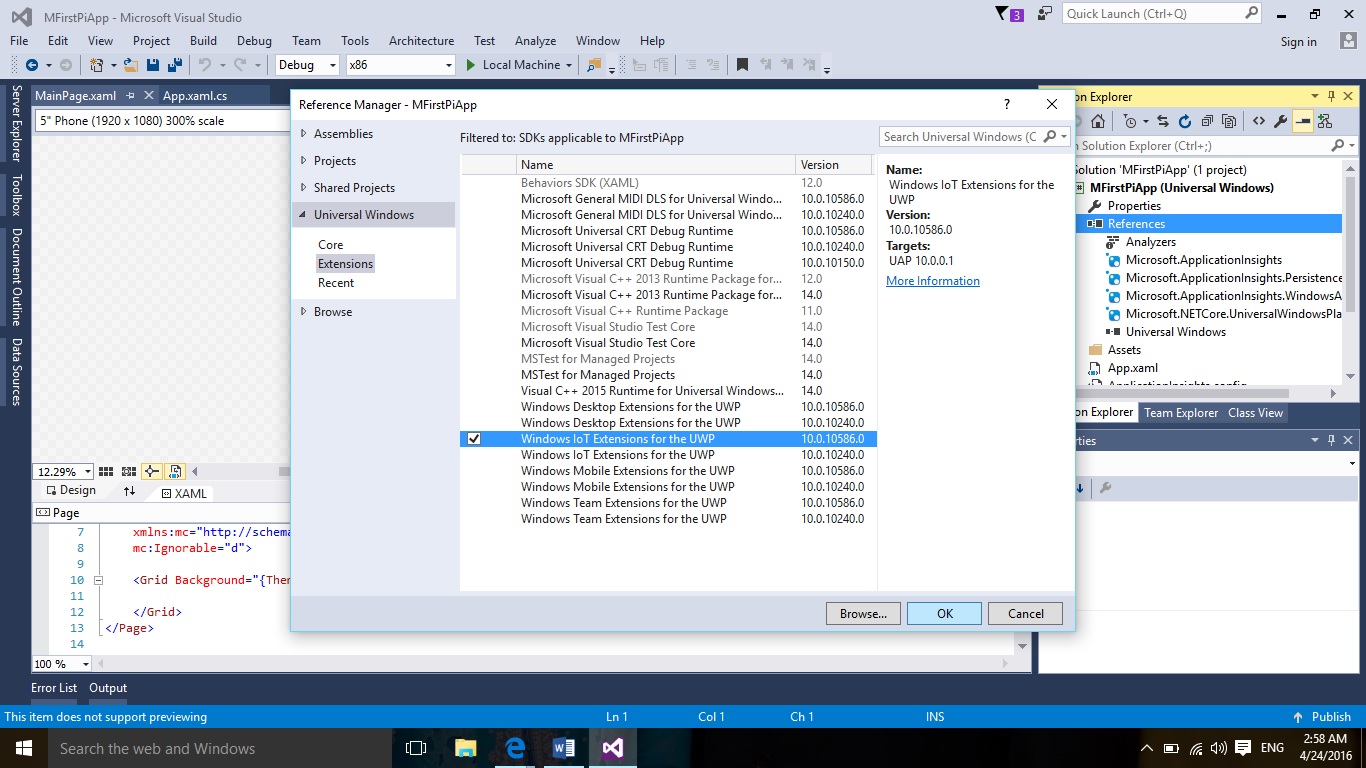Click the Version column header
This screenshot has width=1366, height=768.
click(834, 165)
